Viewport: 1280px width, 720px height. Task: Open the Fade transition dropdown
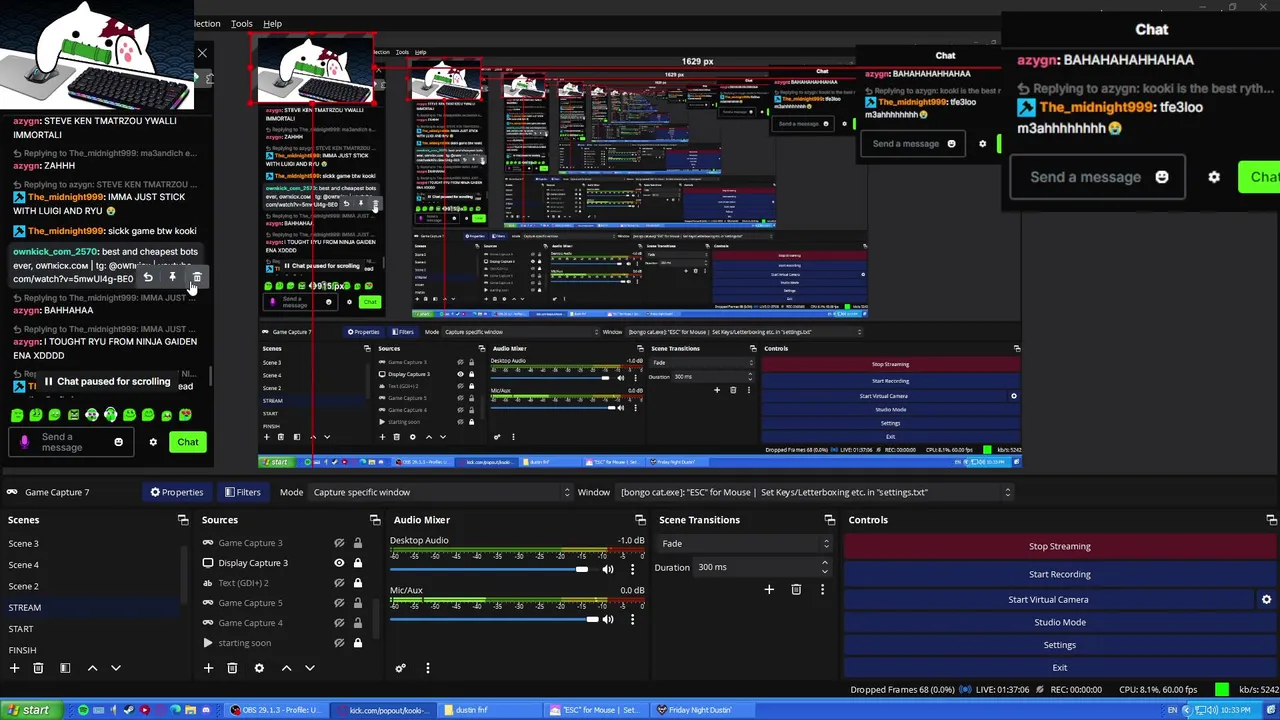pyautogui.click(x=743, y=544)
